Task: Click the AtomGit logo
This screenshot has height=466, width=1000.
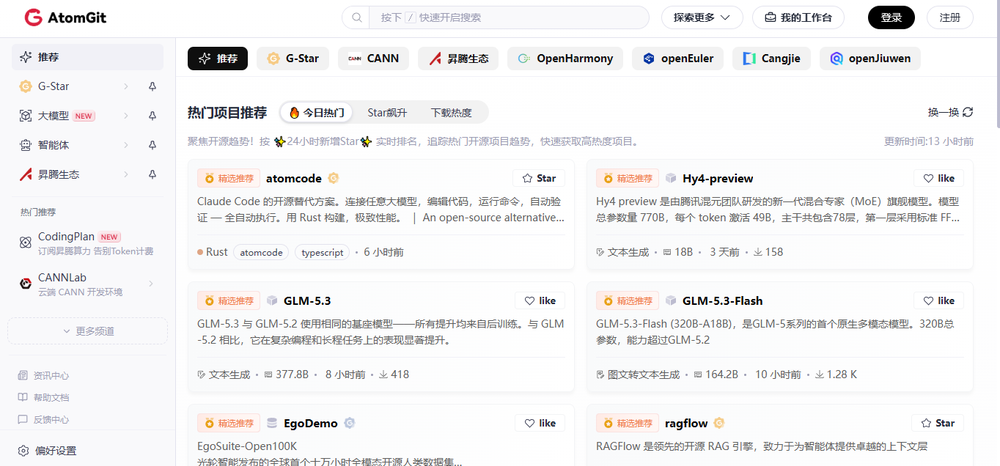Action: coord(65,17)
